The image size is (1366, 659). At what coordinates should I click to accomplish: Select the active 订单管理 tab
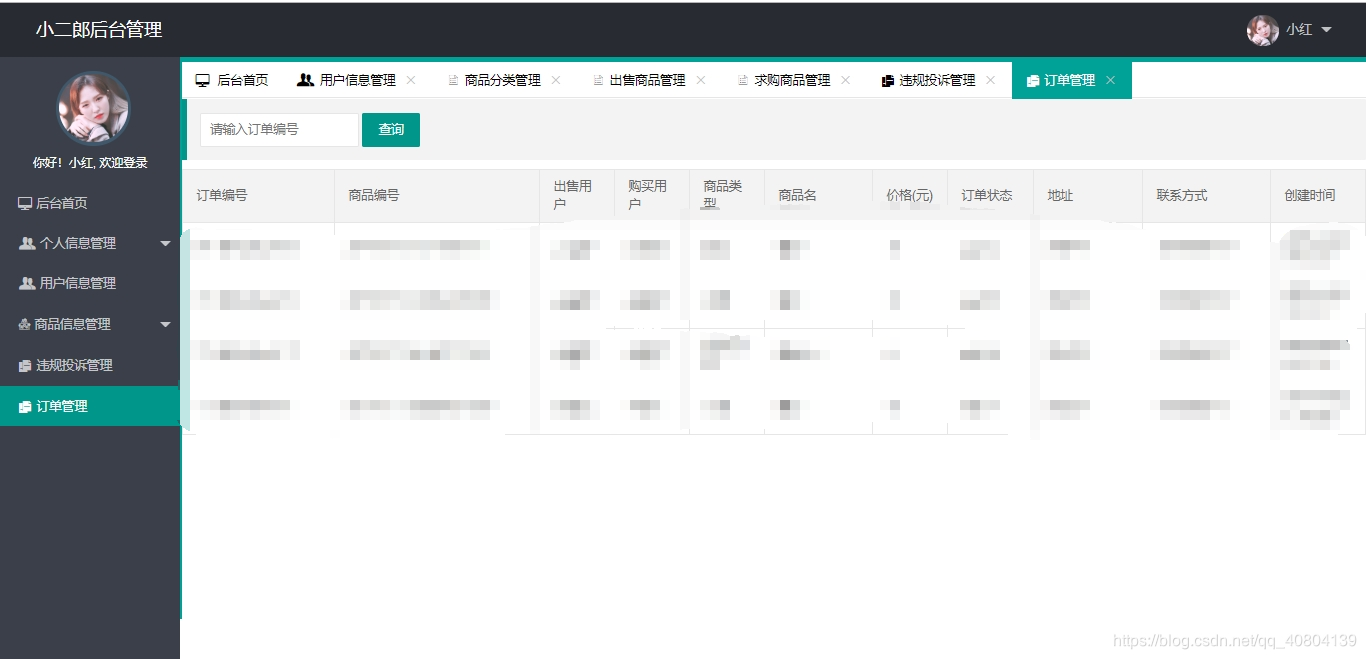(1071, 80)
